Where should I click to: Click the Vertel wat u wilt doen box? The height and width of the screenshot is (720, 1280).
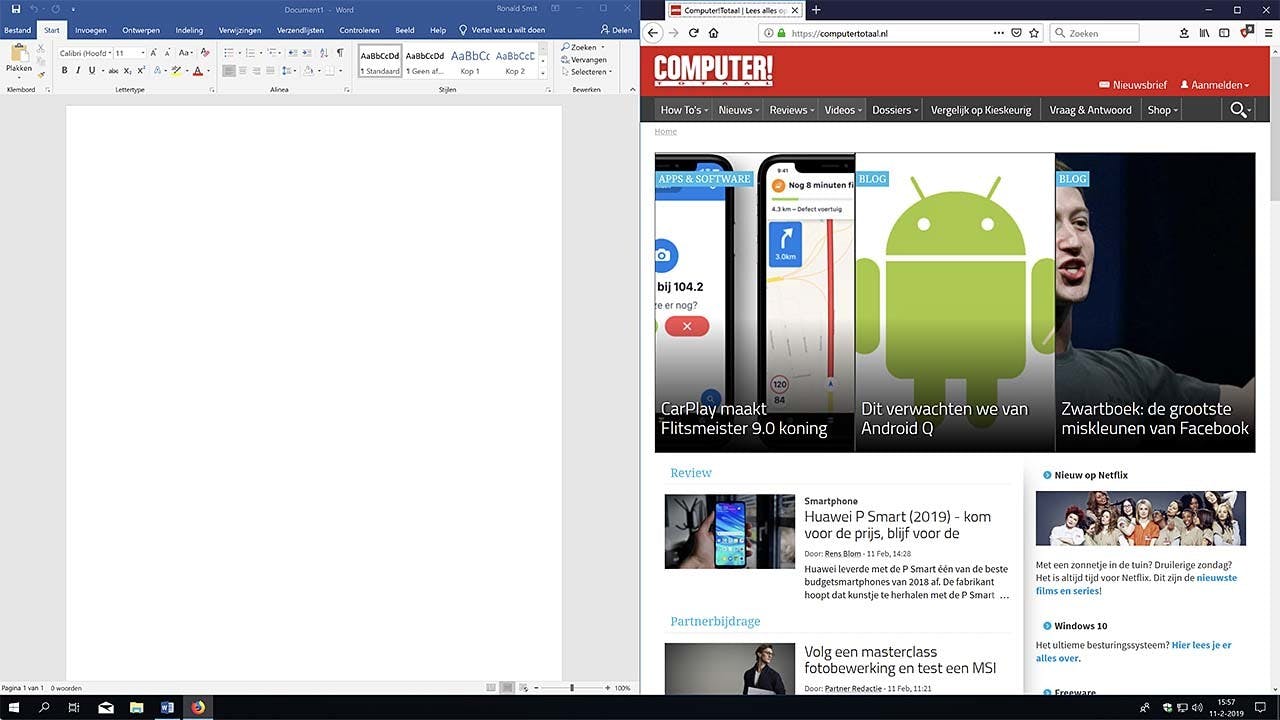(x=502, y=30)
